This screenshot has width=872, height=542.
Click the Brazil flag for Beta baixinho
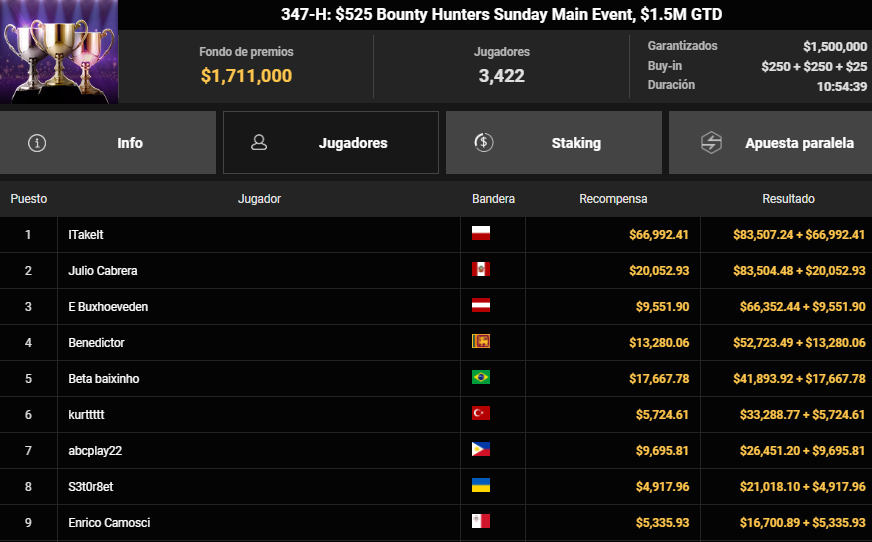click(x=480, y=377)
